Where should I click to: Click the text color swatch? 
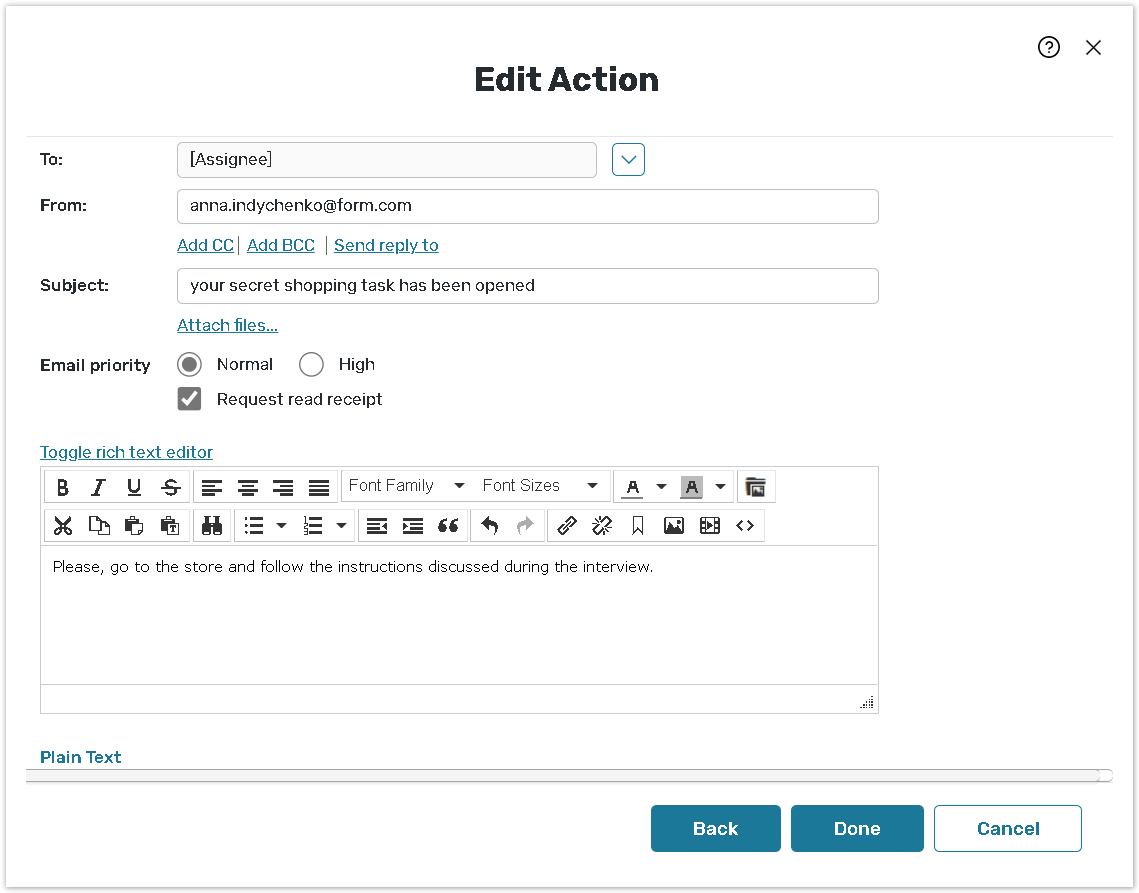tap(632, 487)
